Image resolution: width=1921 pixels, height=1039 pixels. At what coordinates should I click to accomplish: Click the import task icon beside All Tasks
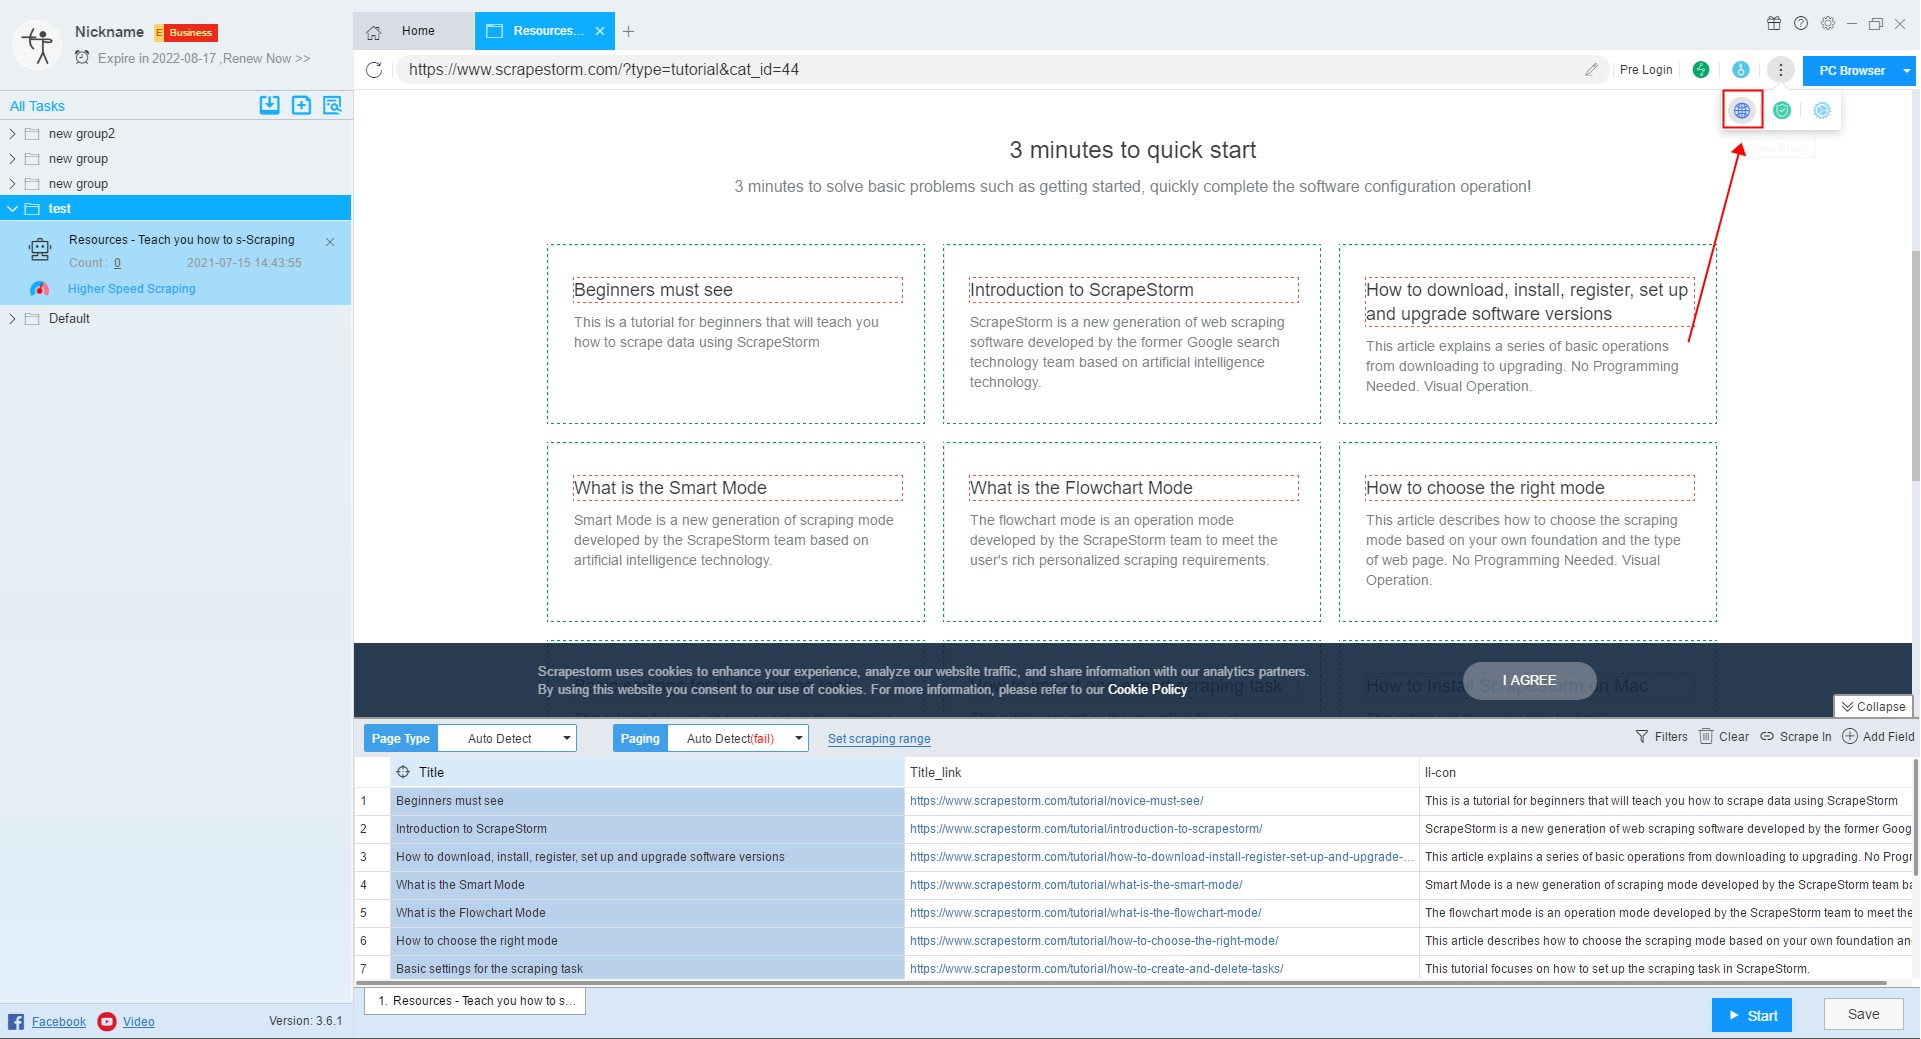point(269,105)
